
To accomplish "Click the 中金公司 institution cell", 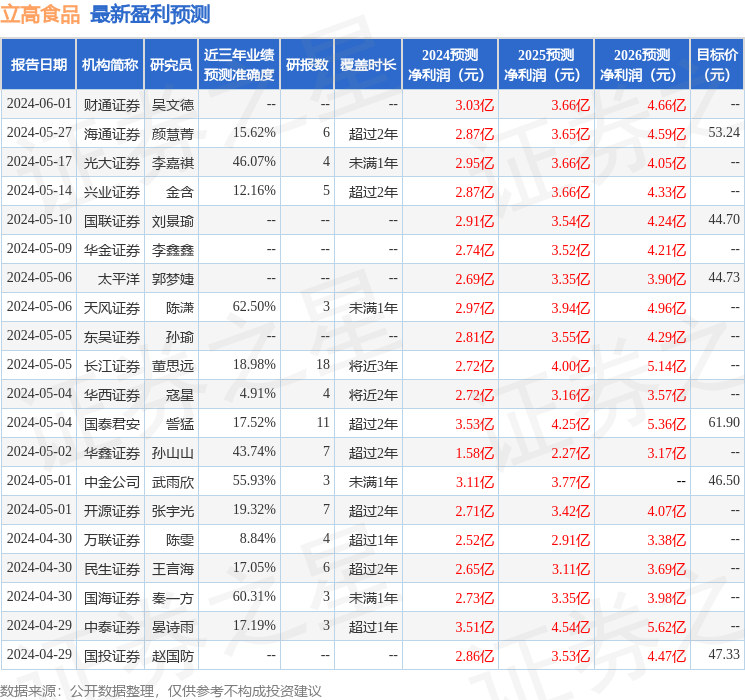I will [x=112, y=482].
